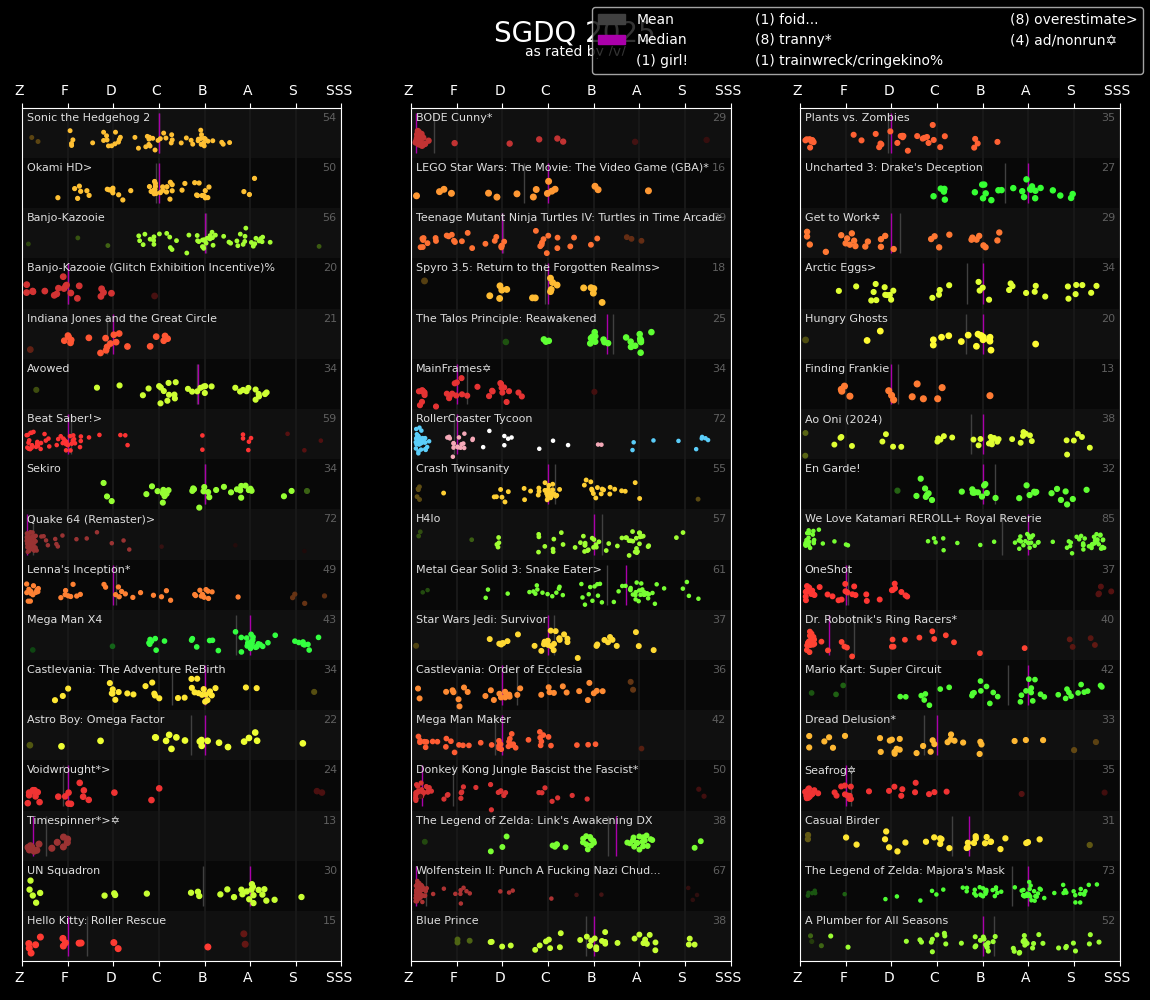Click the 'Ao Oni (2024)' row title
1150x1000 pixels.
[843, 419]
